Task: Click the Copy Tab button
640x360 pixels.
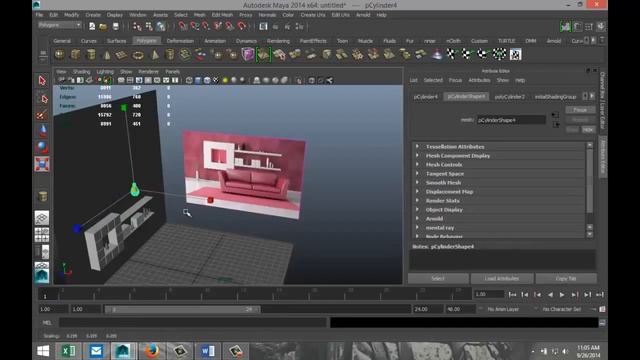Action: click(566, 278)
